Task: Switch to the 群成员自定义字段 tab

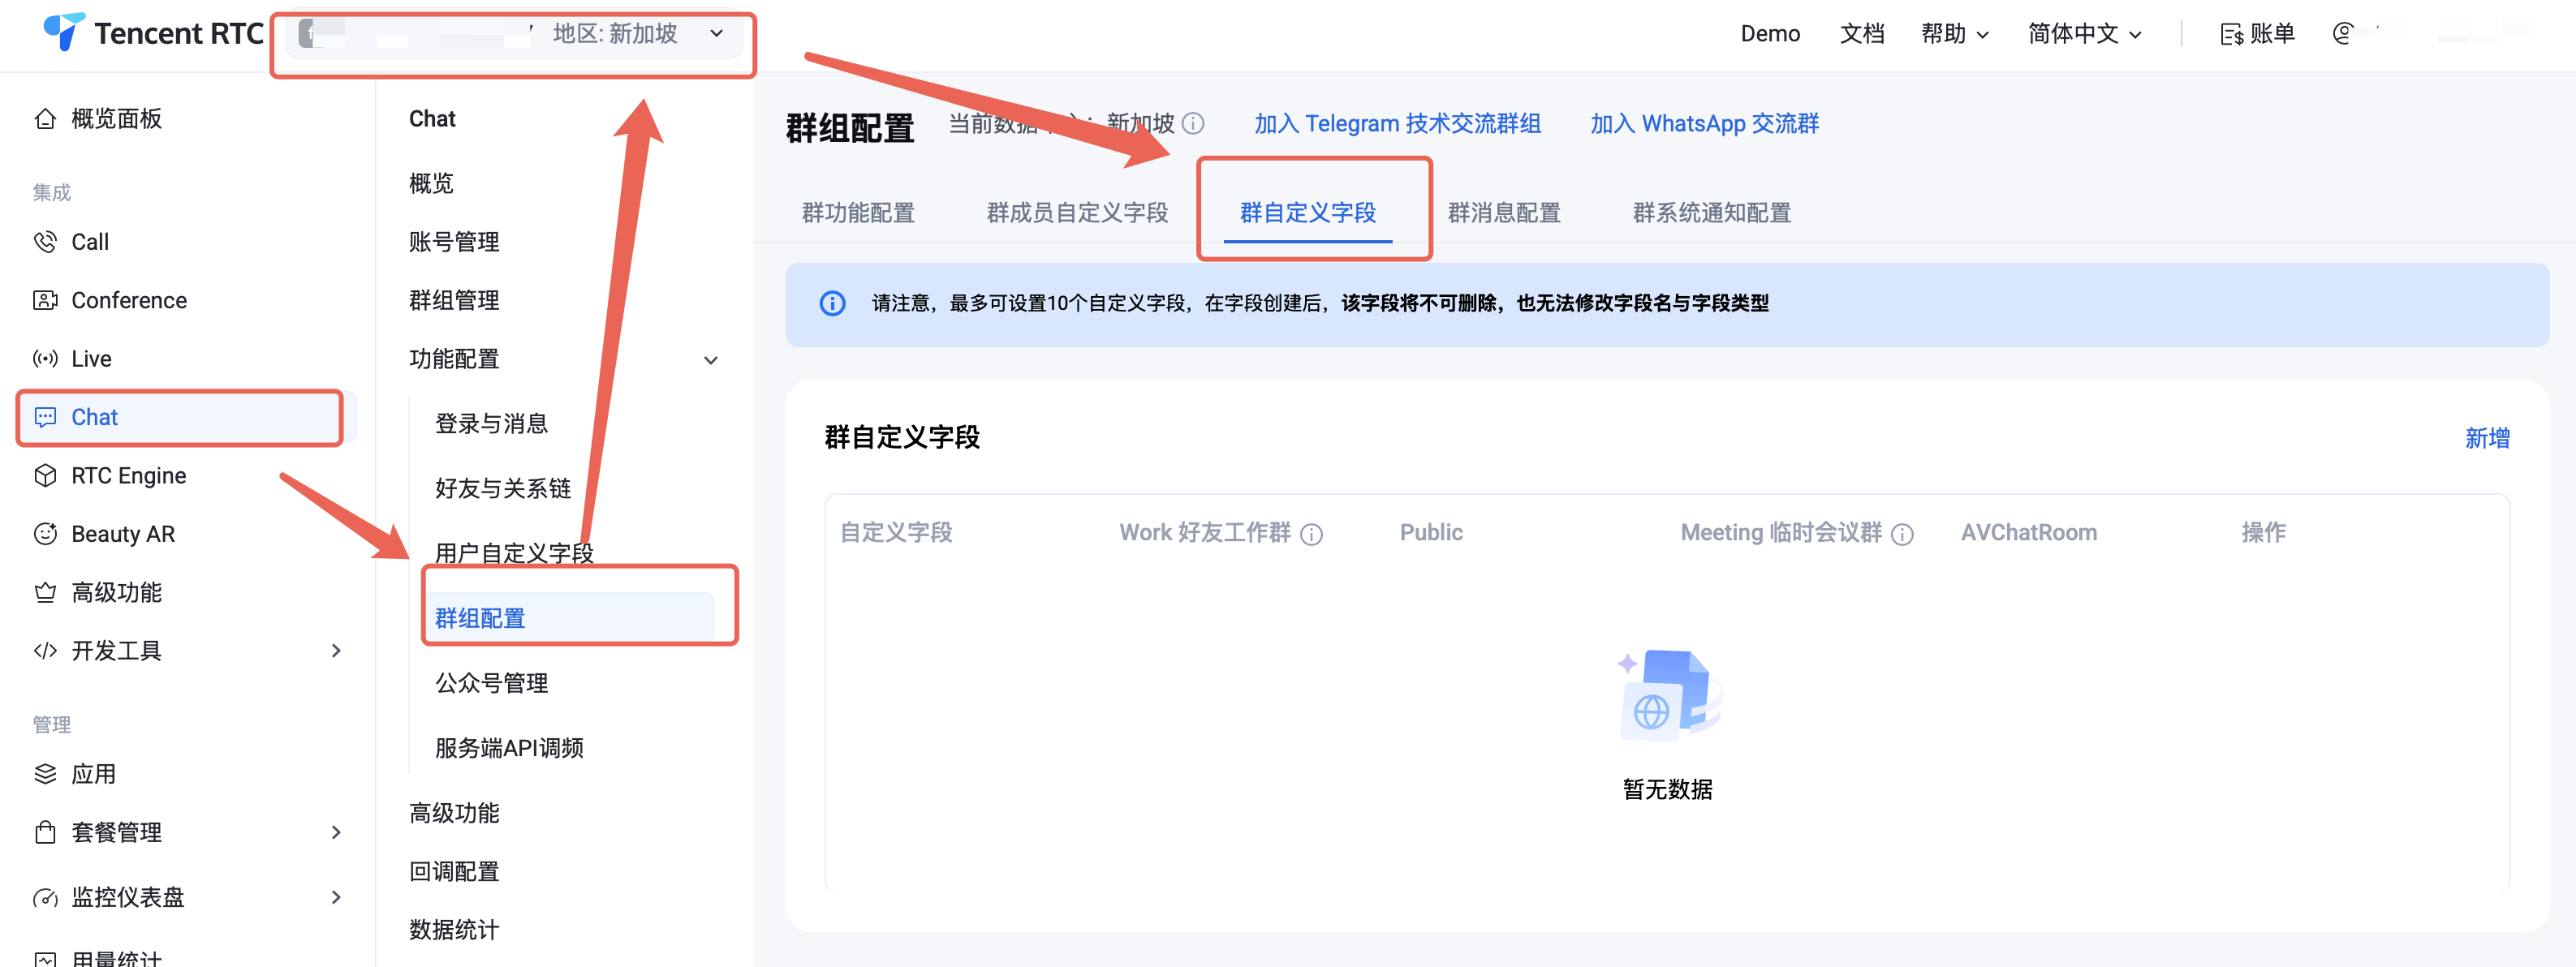Action: pyautogui.click(x=1076, y=213)
